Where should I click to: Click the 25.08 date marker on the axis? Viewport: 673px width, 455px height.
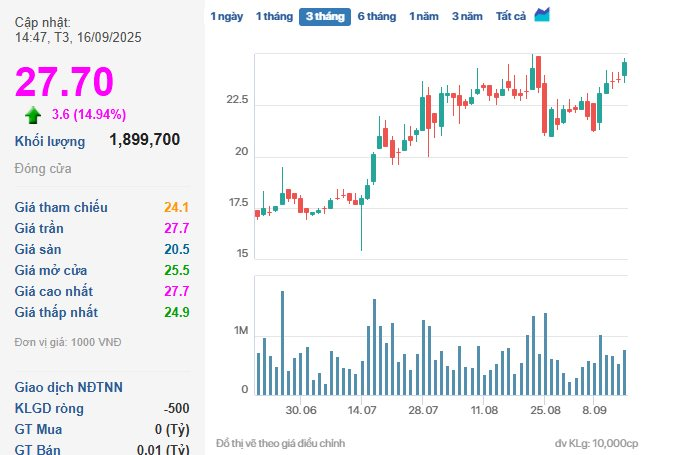[x=545, y=410]
